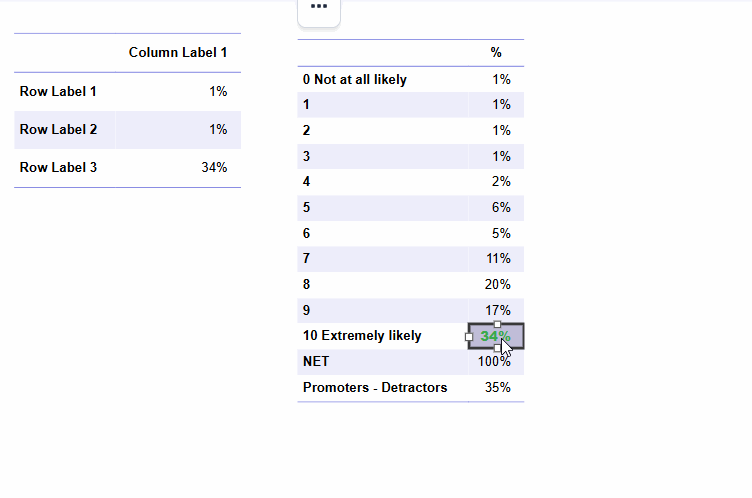Screen dimensions: 752x498
Task: Click the 20% value in row 8
Action: pyautogui.click(x=497, y=285)
